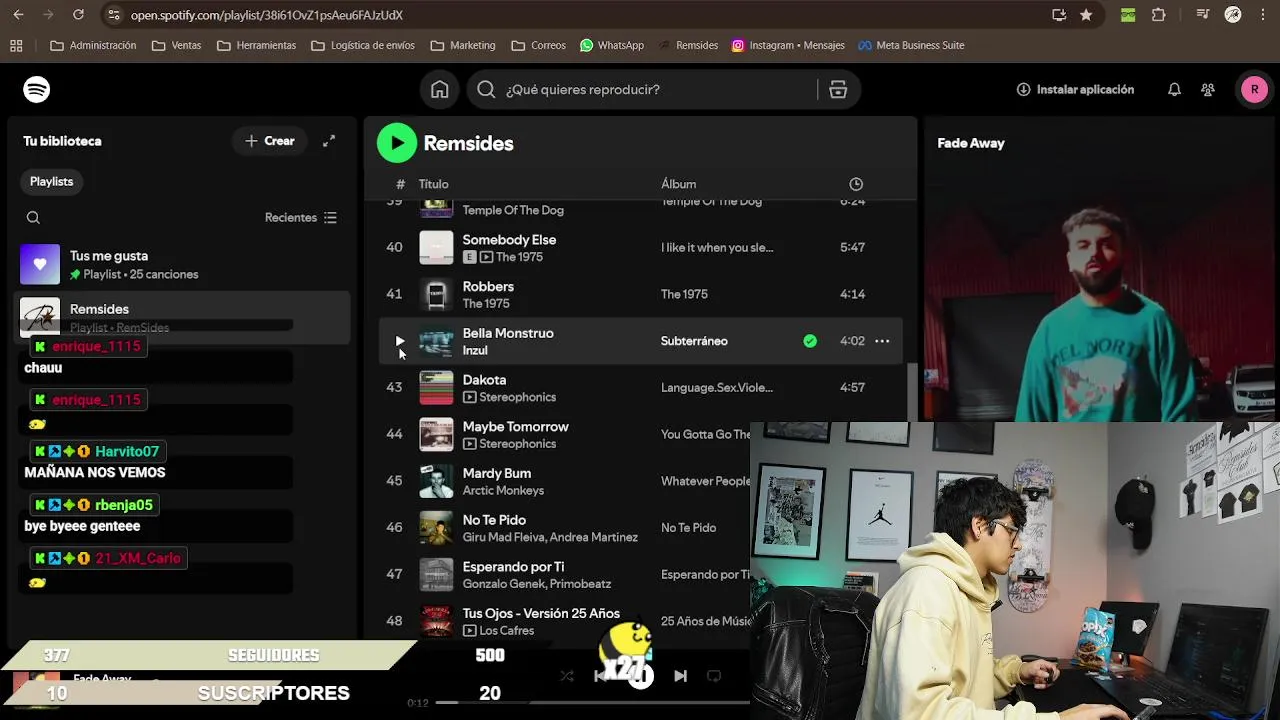The height and width of the screenshot is (720, 1280).
Task: Open Los Cafres artist link
Action: pyautogui.click(x=506, y=631)
